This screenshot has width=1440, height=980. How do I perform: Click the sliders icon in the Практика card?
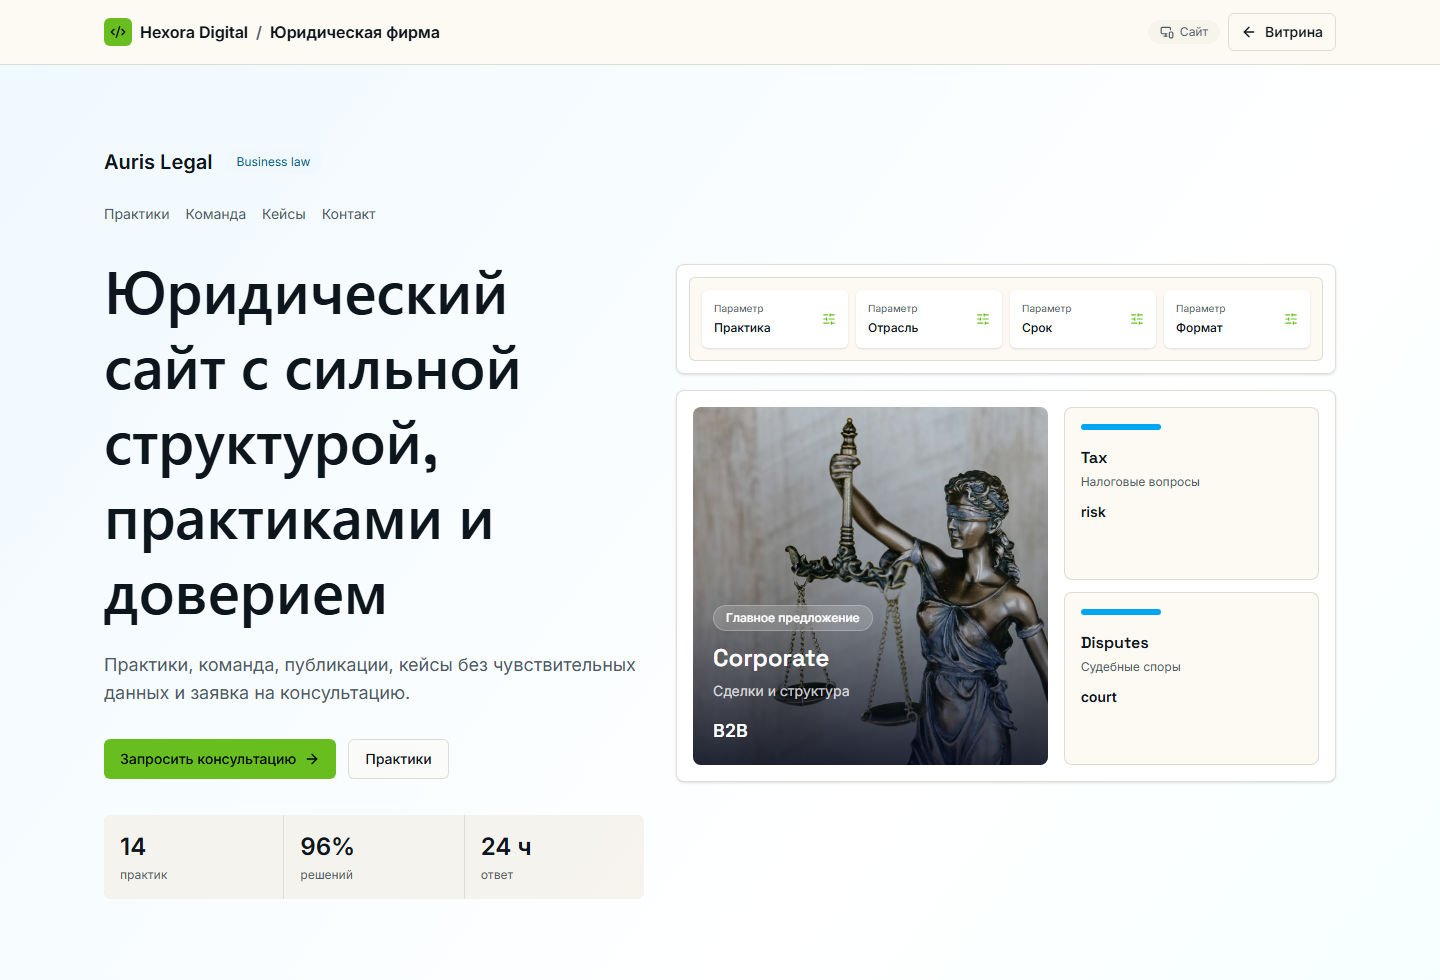(829, 319)
